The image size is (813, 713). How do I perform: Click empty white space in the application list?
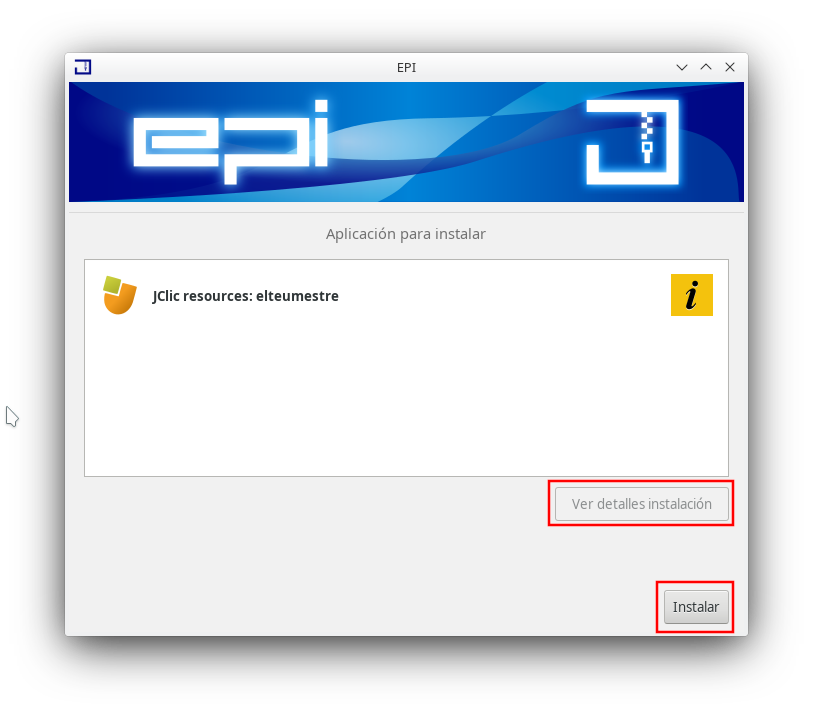point(406,399)
